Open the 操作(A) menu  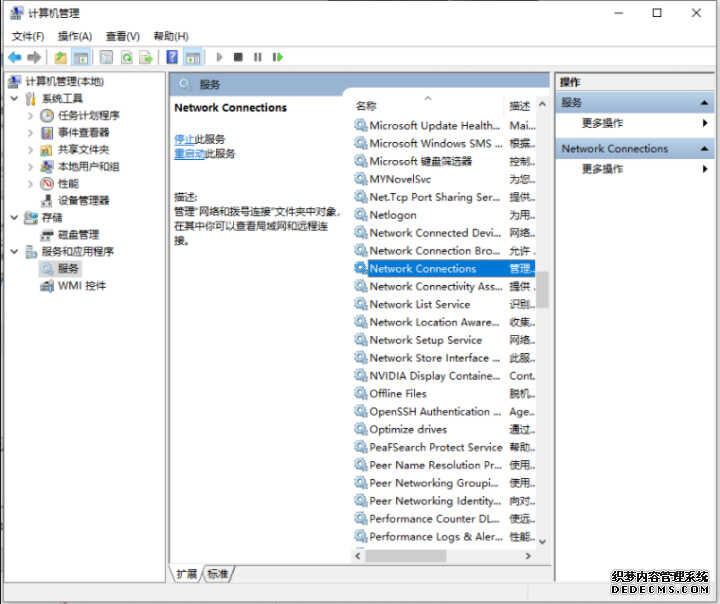[x=75, y=36]
